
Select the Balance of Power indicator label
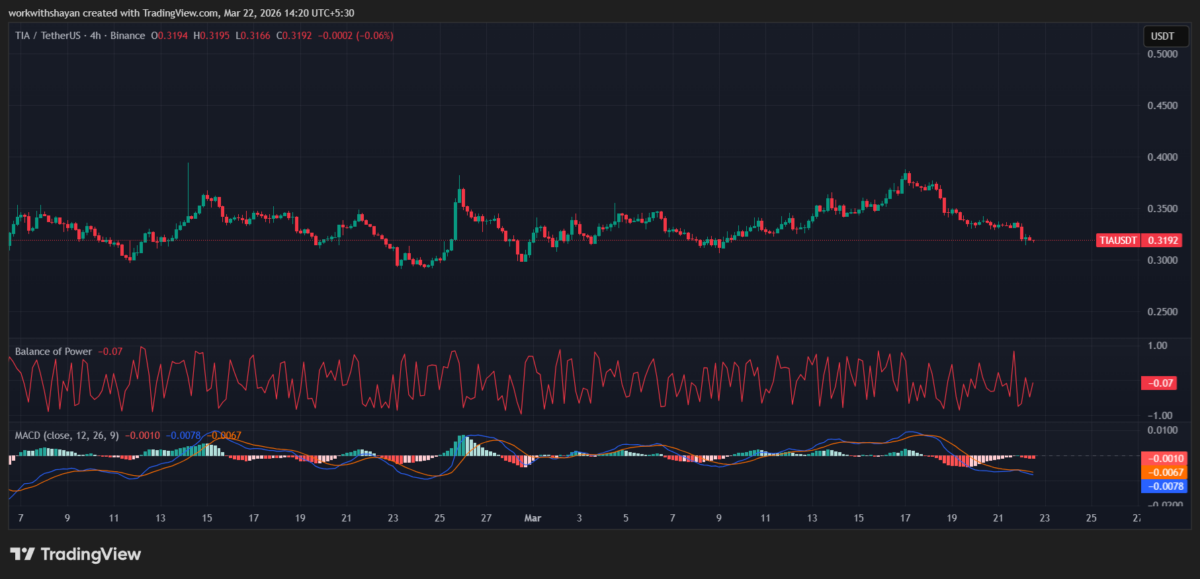(x=56, y=351)
